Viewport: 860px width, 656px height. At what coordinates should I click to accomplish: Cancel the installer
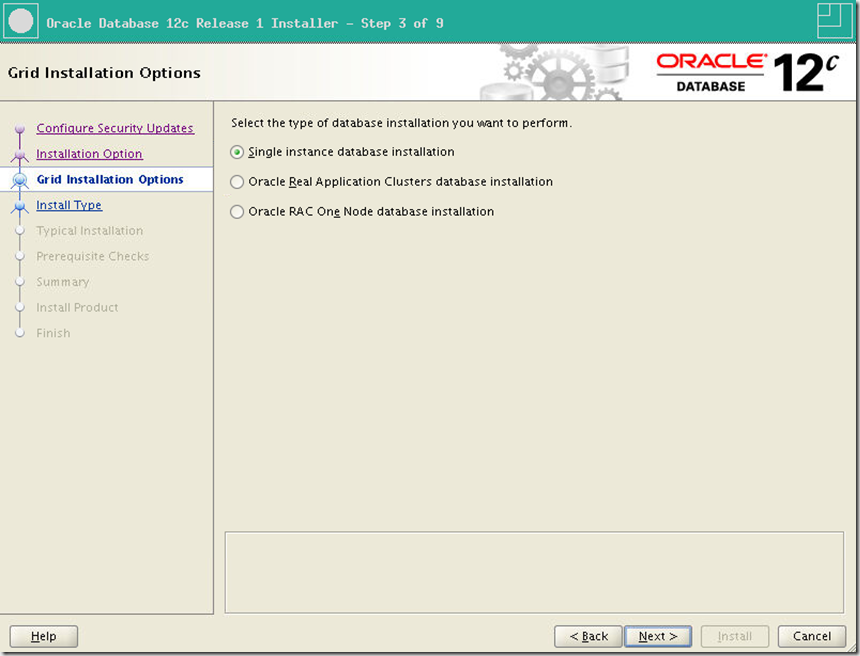pyautogui.click(x=812, y=636)
